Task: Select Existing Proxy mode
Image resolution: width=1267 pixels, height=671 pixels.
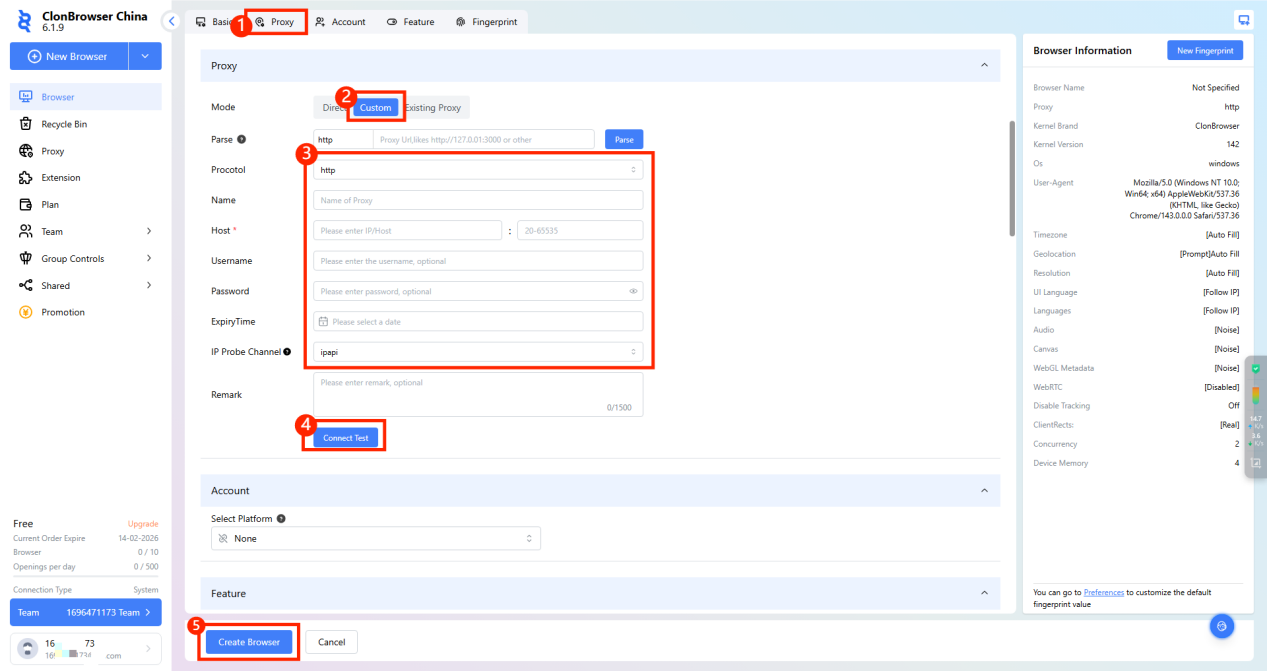Action: [434, 108]
